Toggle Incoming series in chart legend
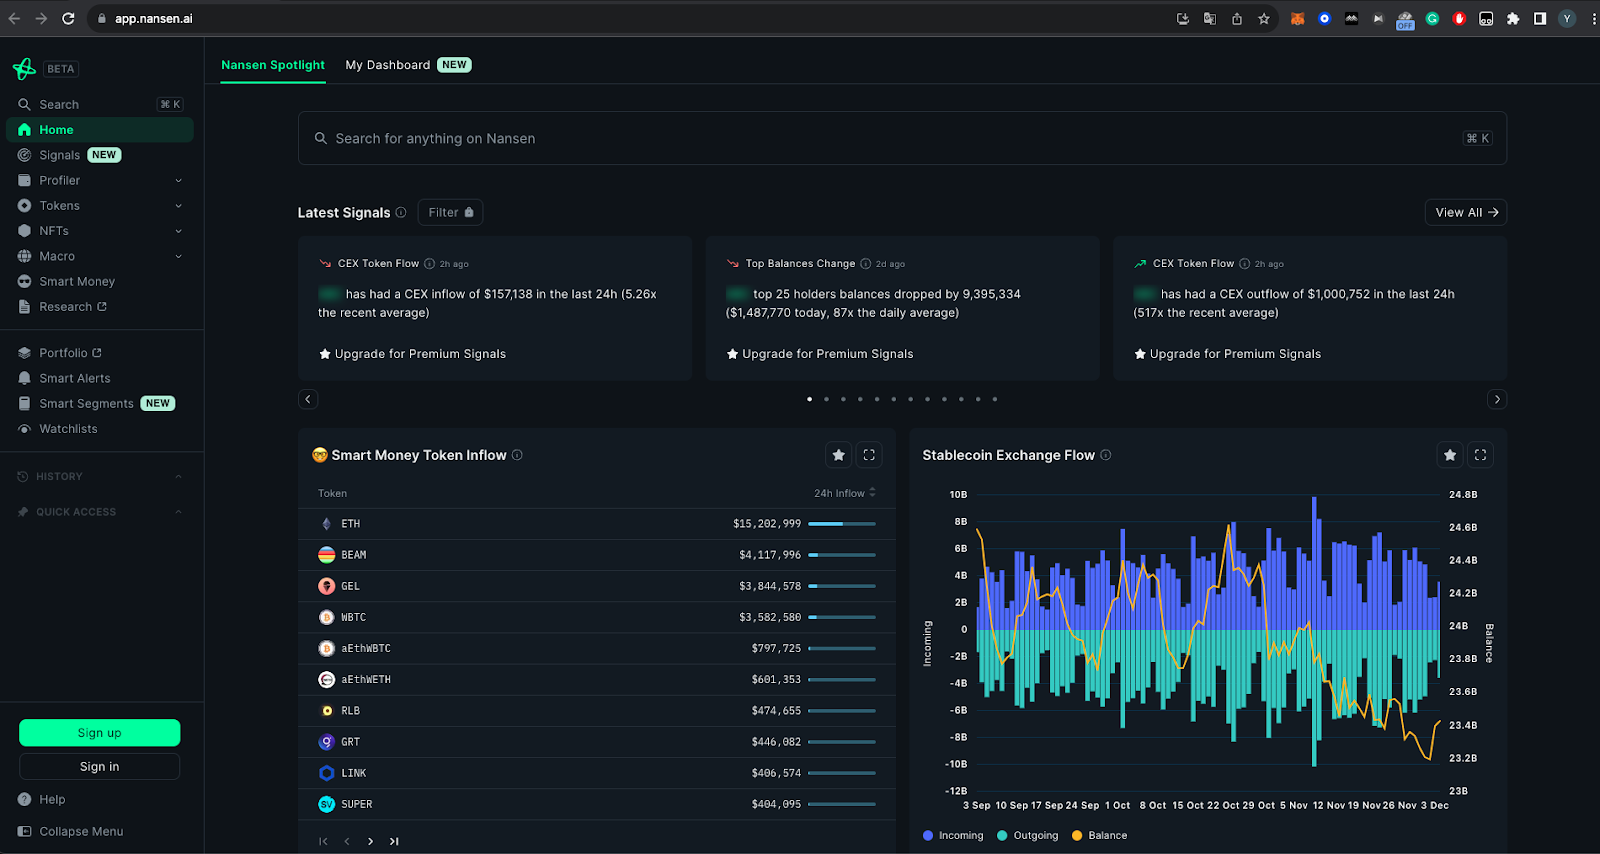 (953, 836)
